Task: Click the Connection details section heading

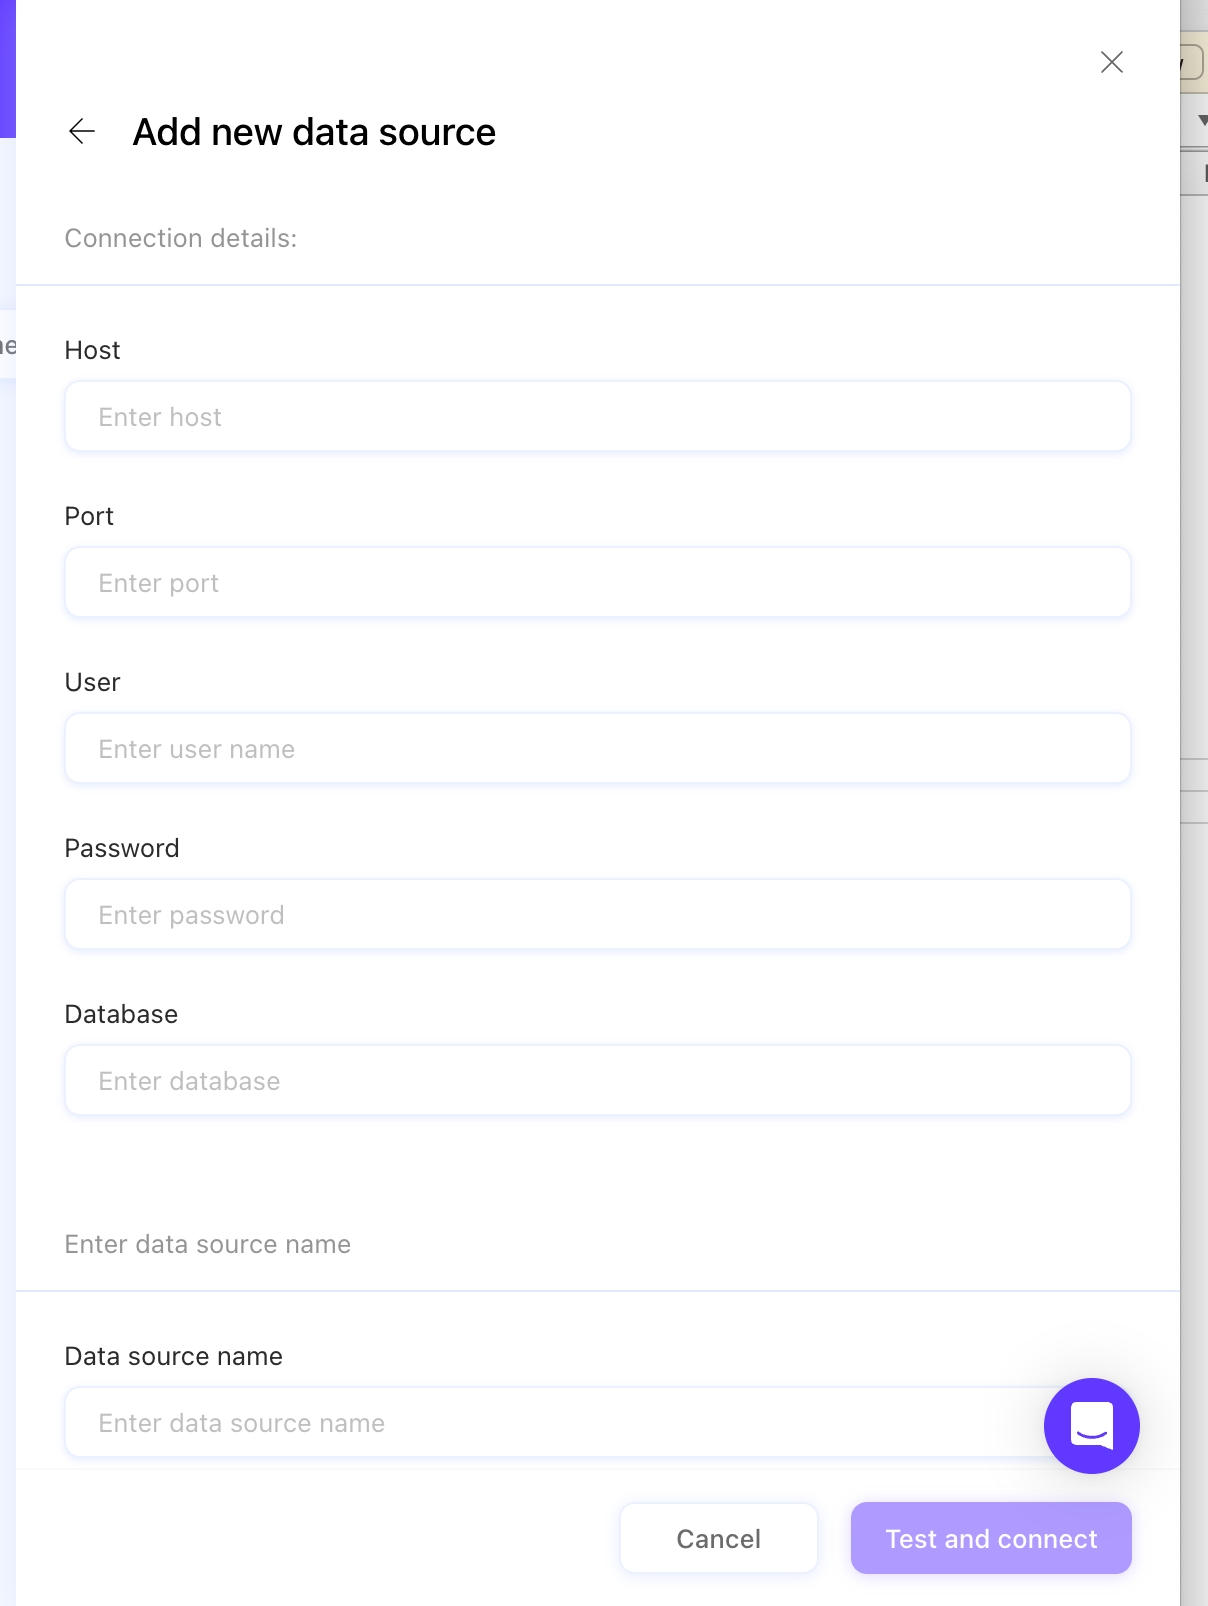Action: coord(181,238)
